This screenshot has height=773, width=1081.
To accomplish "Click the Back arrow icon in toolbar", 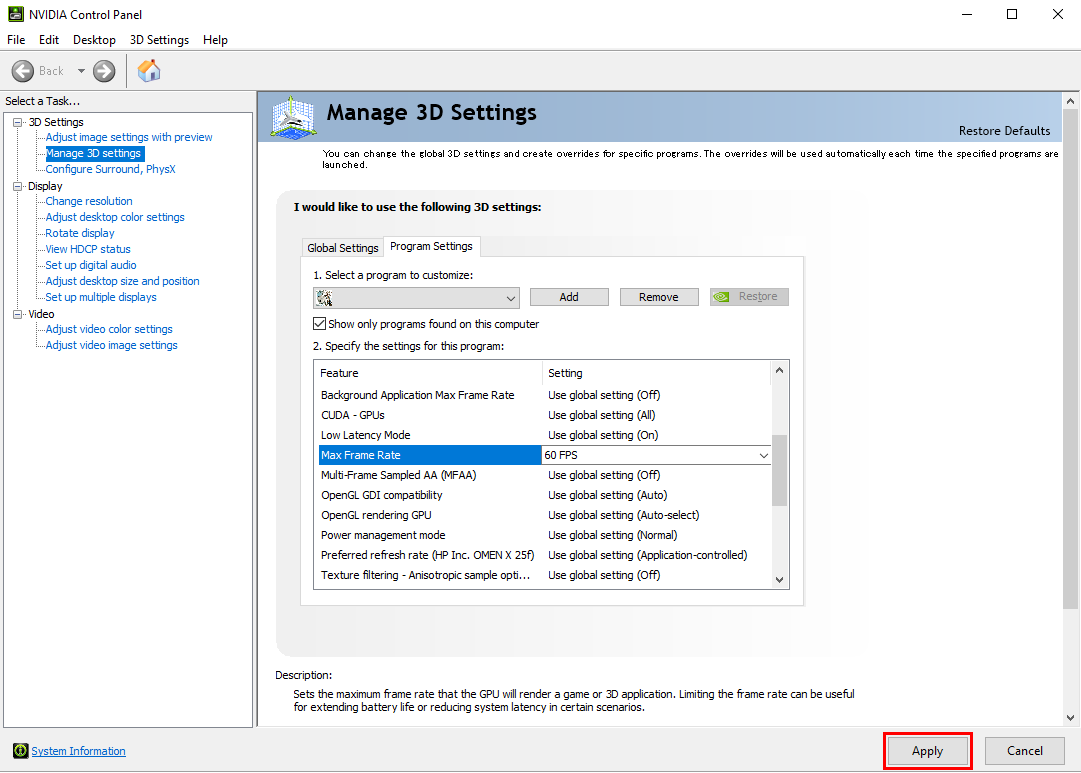I will point(23,71).
